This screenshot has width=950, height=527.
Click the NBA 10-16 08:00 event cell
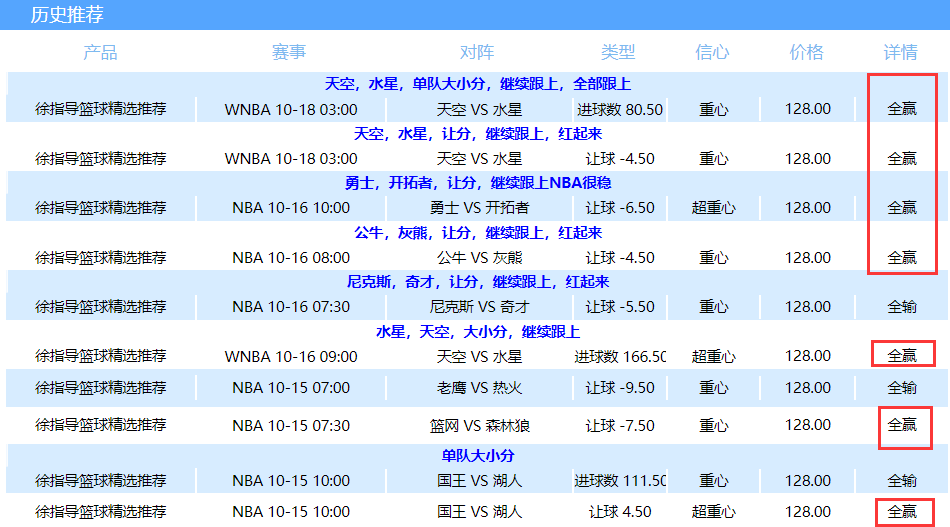point(291,258)
